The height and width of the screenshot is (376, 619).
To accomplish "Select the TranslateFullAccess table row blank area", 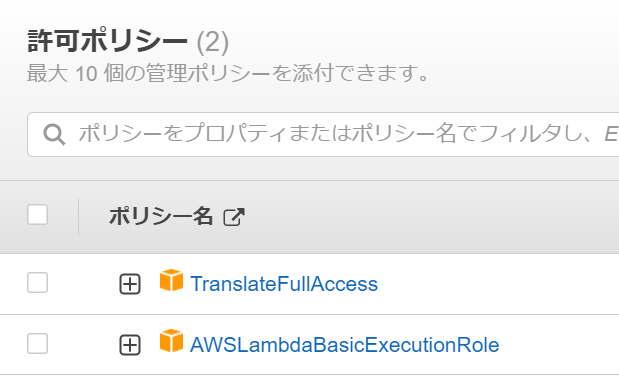I will (x=497, y=284).
